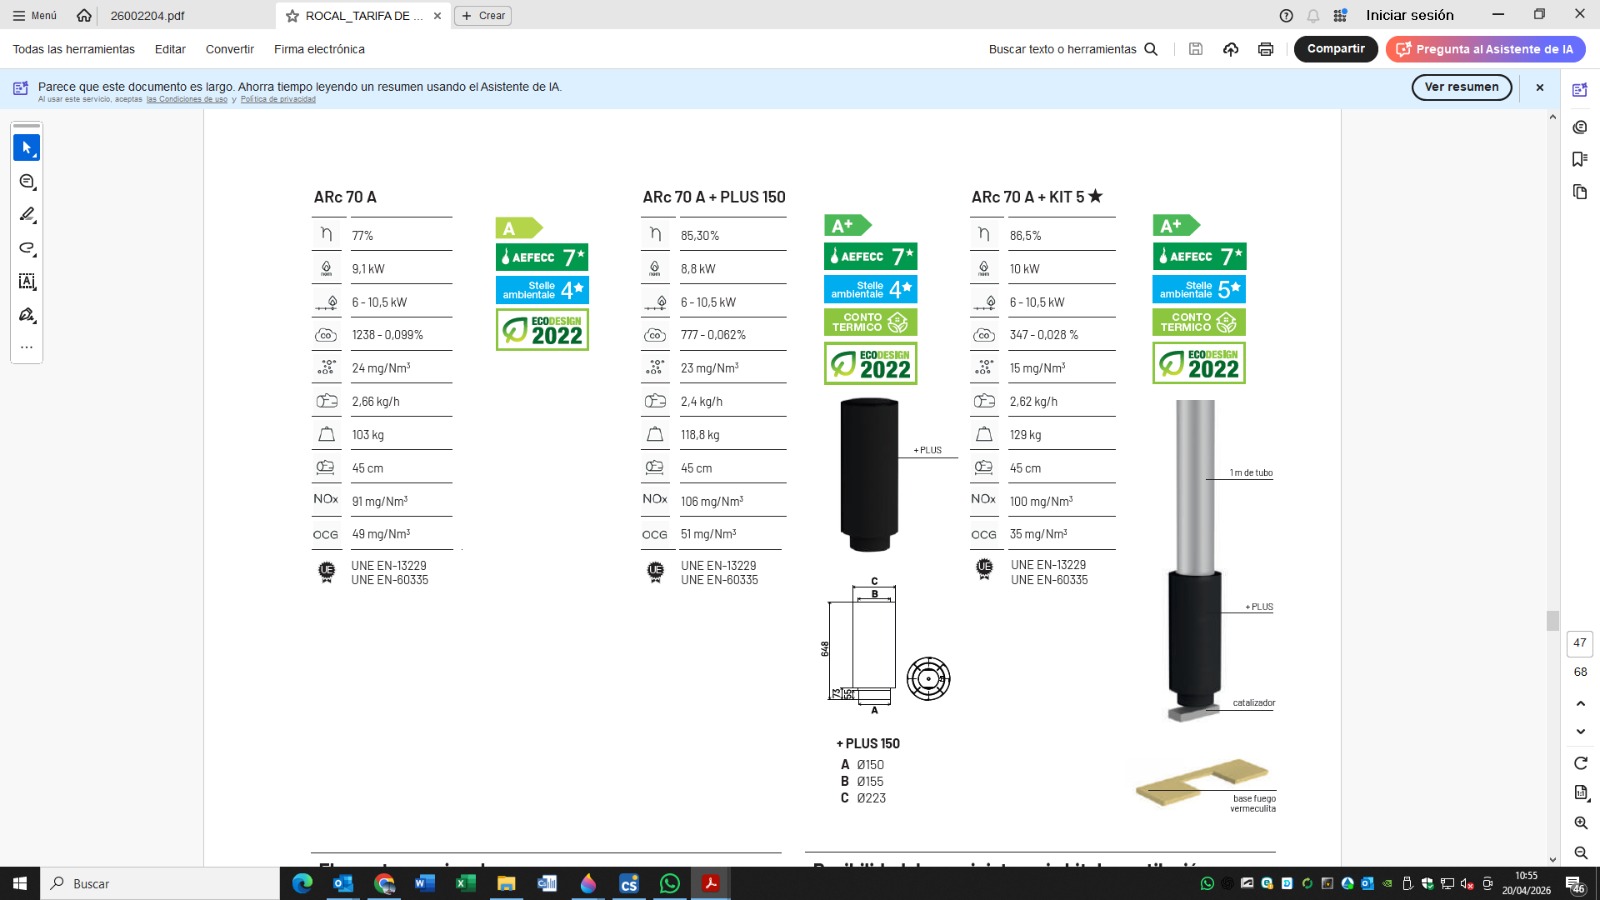This screenshot has height=900, width=1600.
Task: Show more tools via three dots
Action: point(27,347)
